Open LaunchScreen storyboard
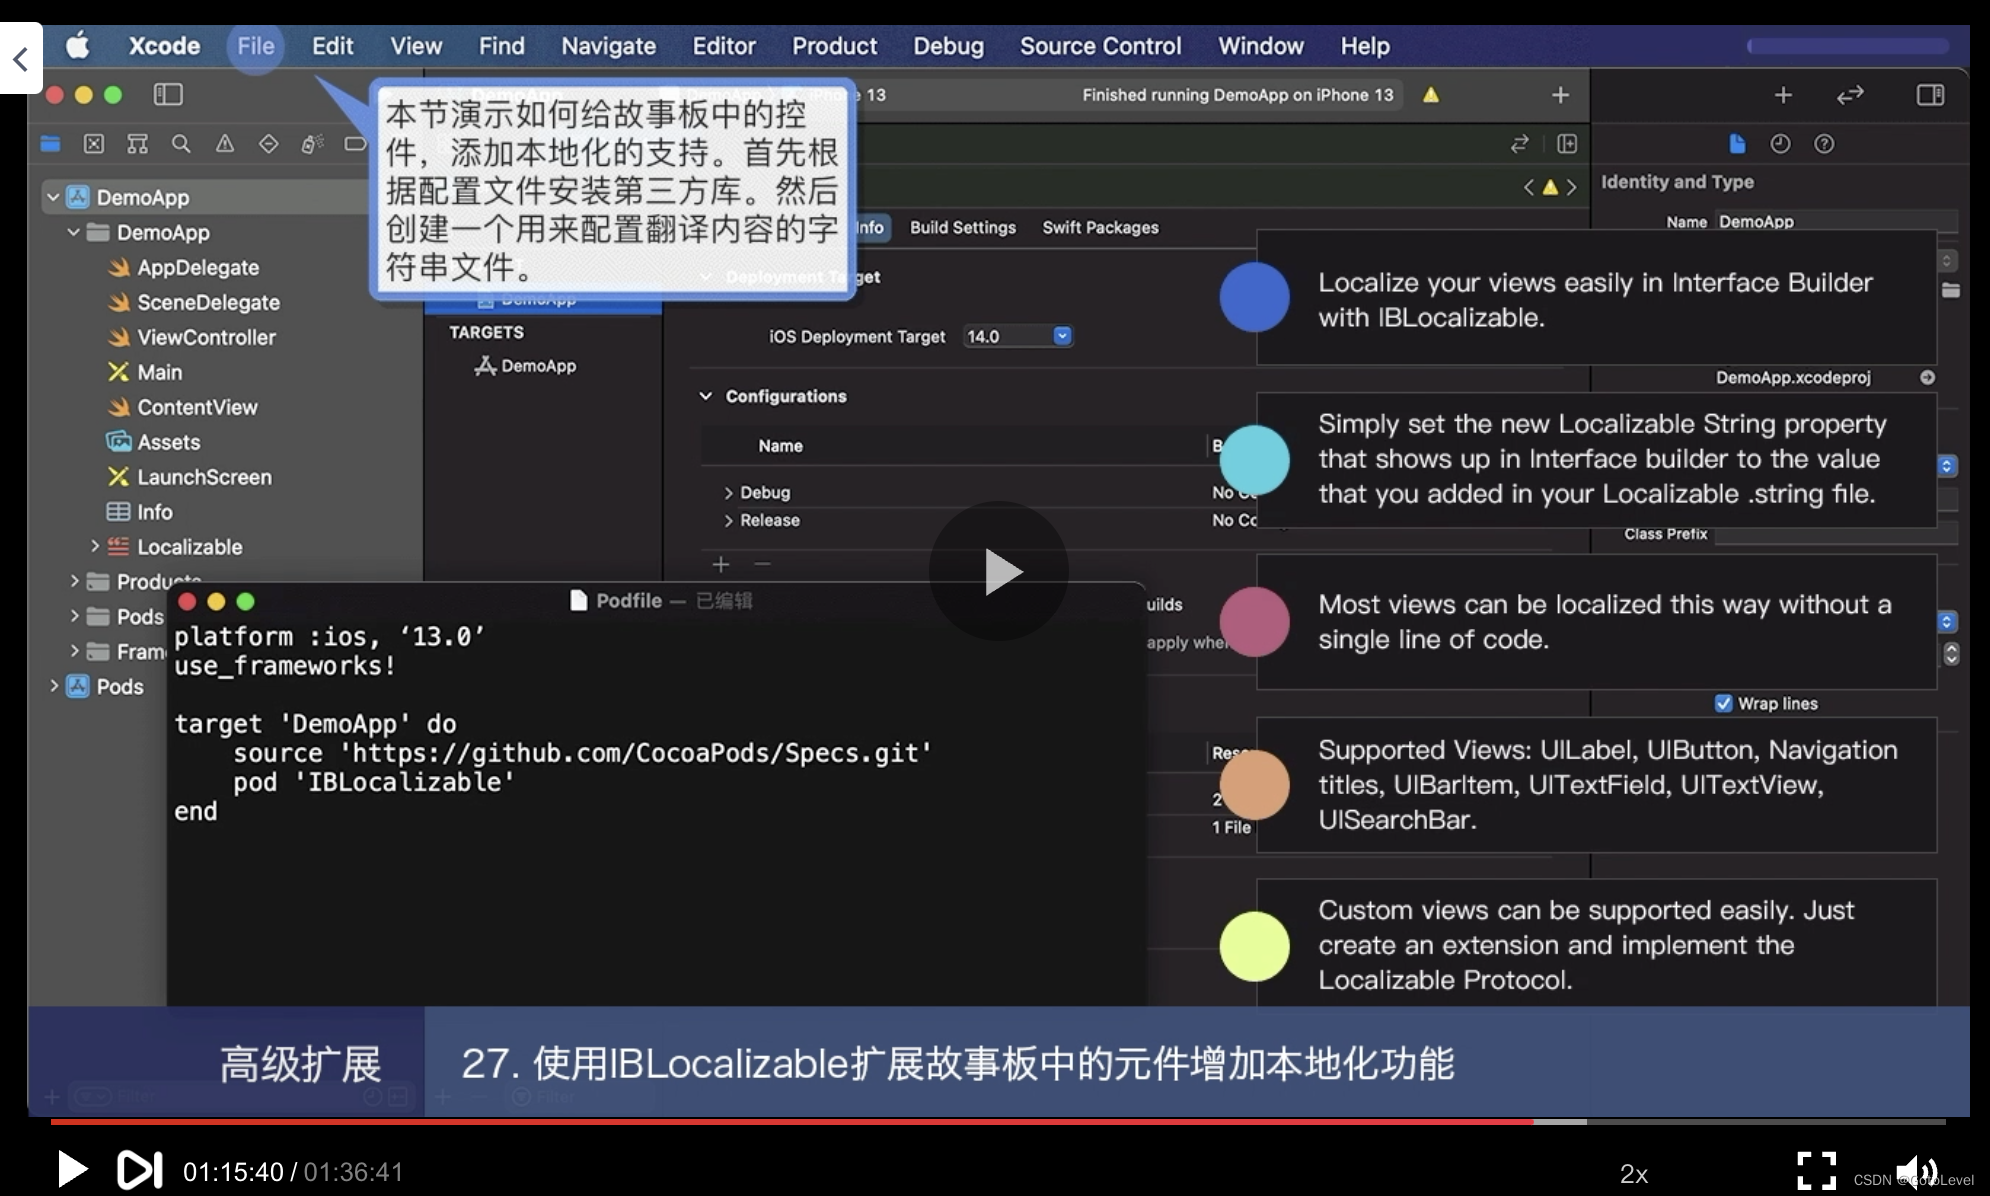This screenshot has width=1990, height=1196. pyautogui.click(x=204, y=477)
